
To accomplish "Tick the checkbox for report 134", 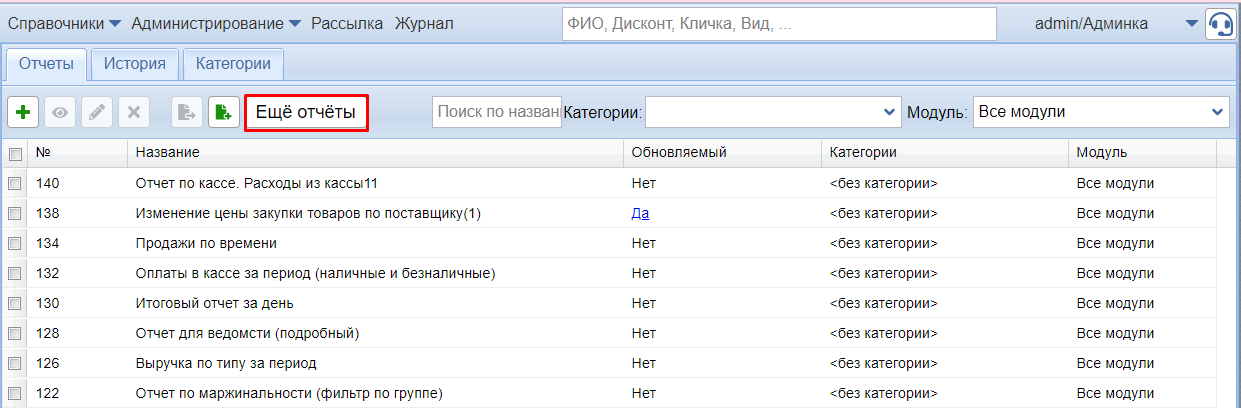I will [15, 243].
